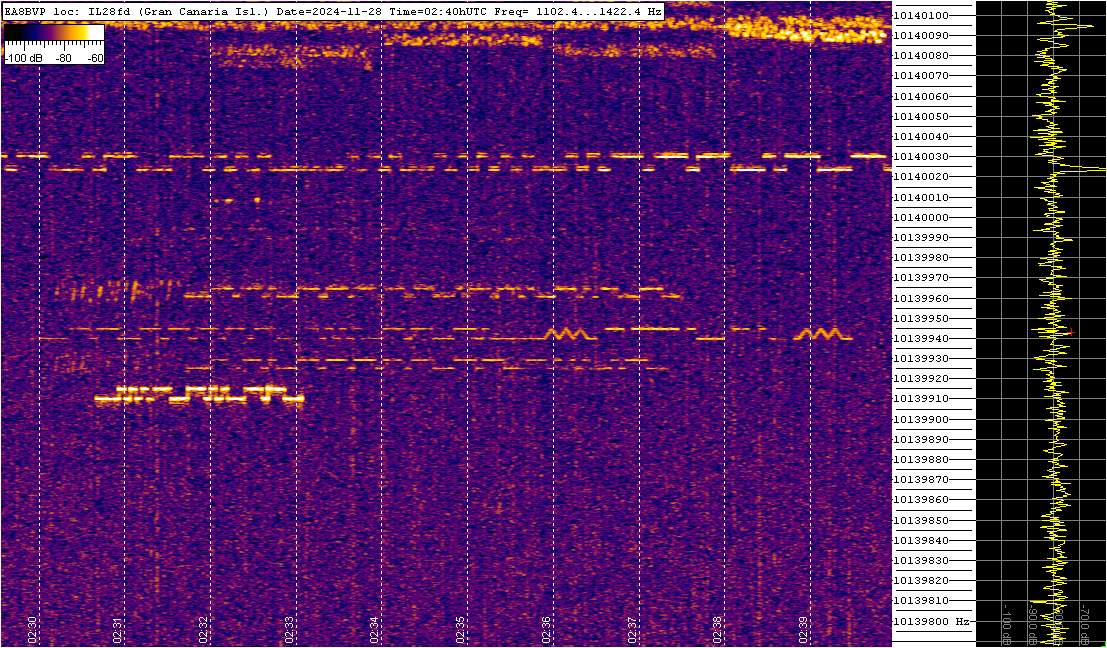Click frequency label 10139950
The width and height of the screenshot is (1107, 648).
920,318
